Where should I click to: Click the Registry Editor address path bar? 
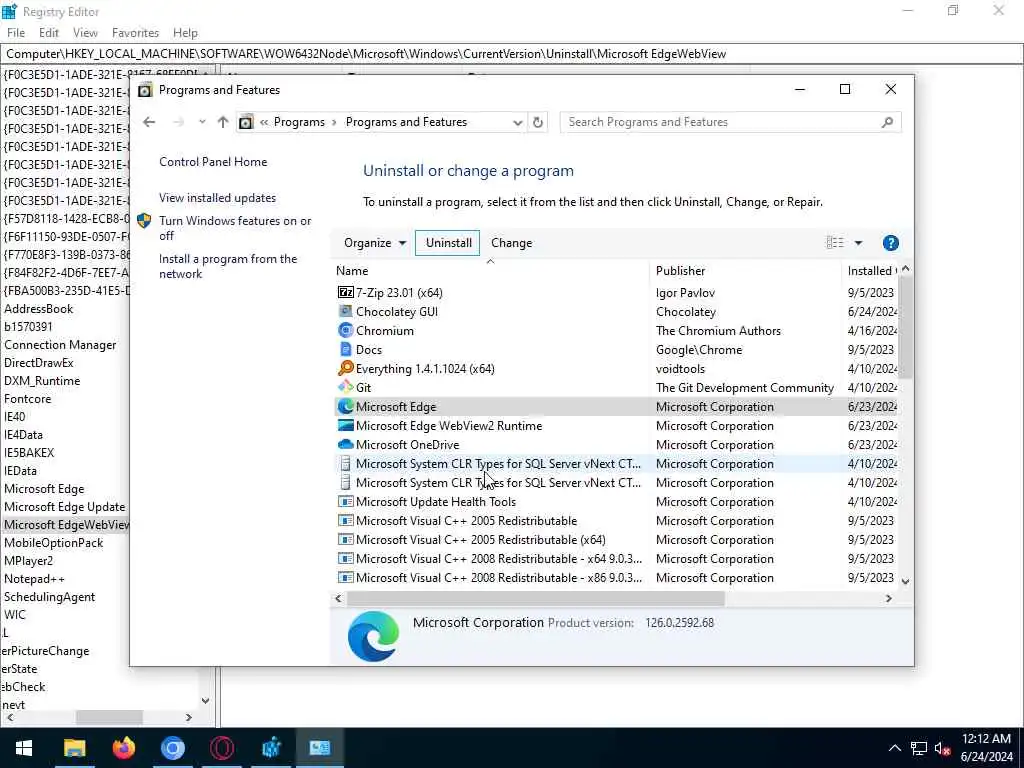pyautogui.click(x=512, y=54)
